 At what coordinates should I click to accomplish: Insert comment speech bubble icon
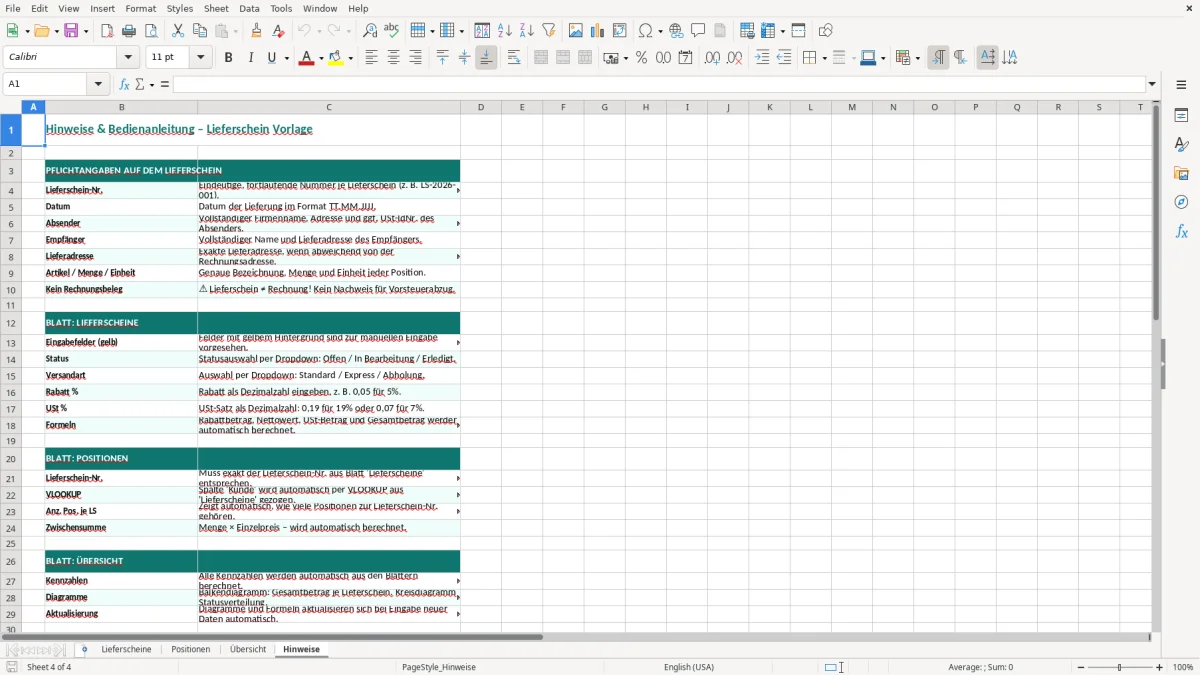[698, 31]
